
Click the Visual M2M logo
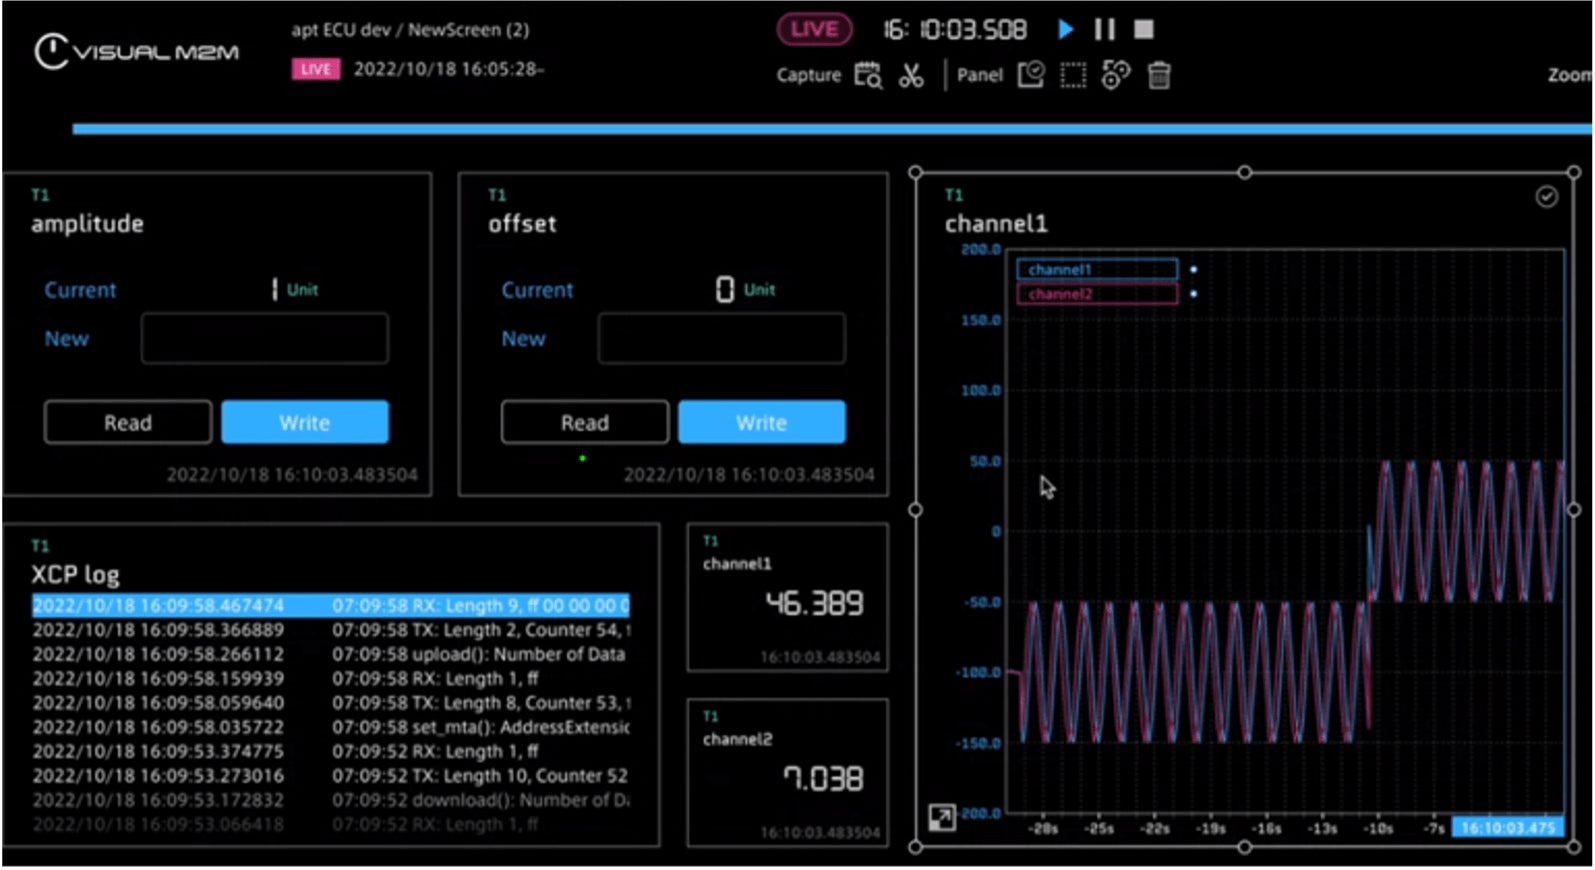(137, 52)
